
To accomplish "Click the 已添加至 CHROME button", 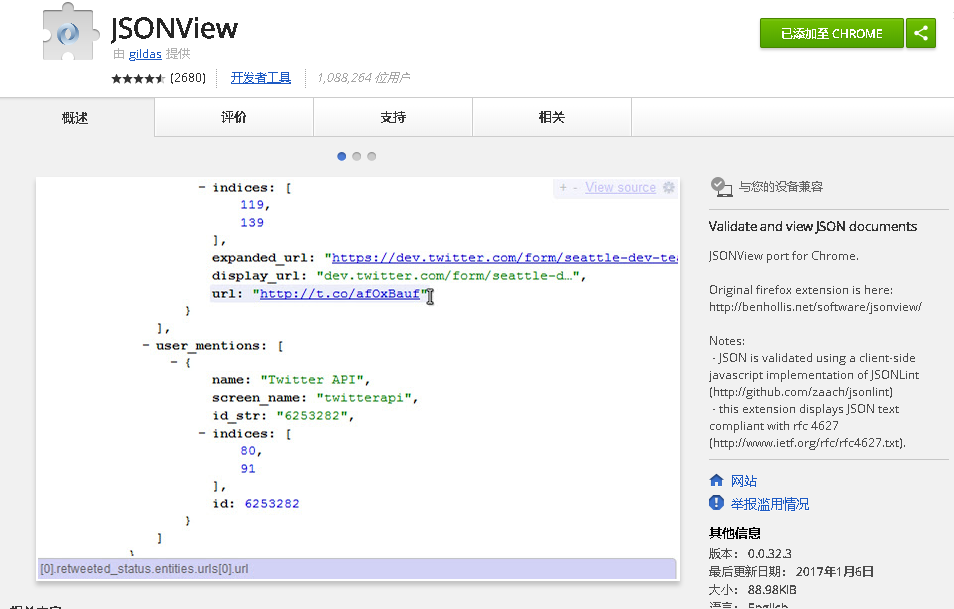I will click(832, 33).
